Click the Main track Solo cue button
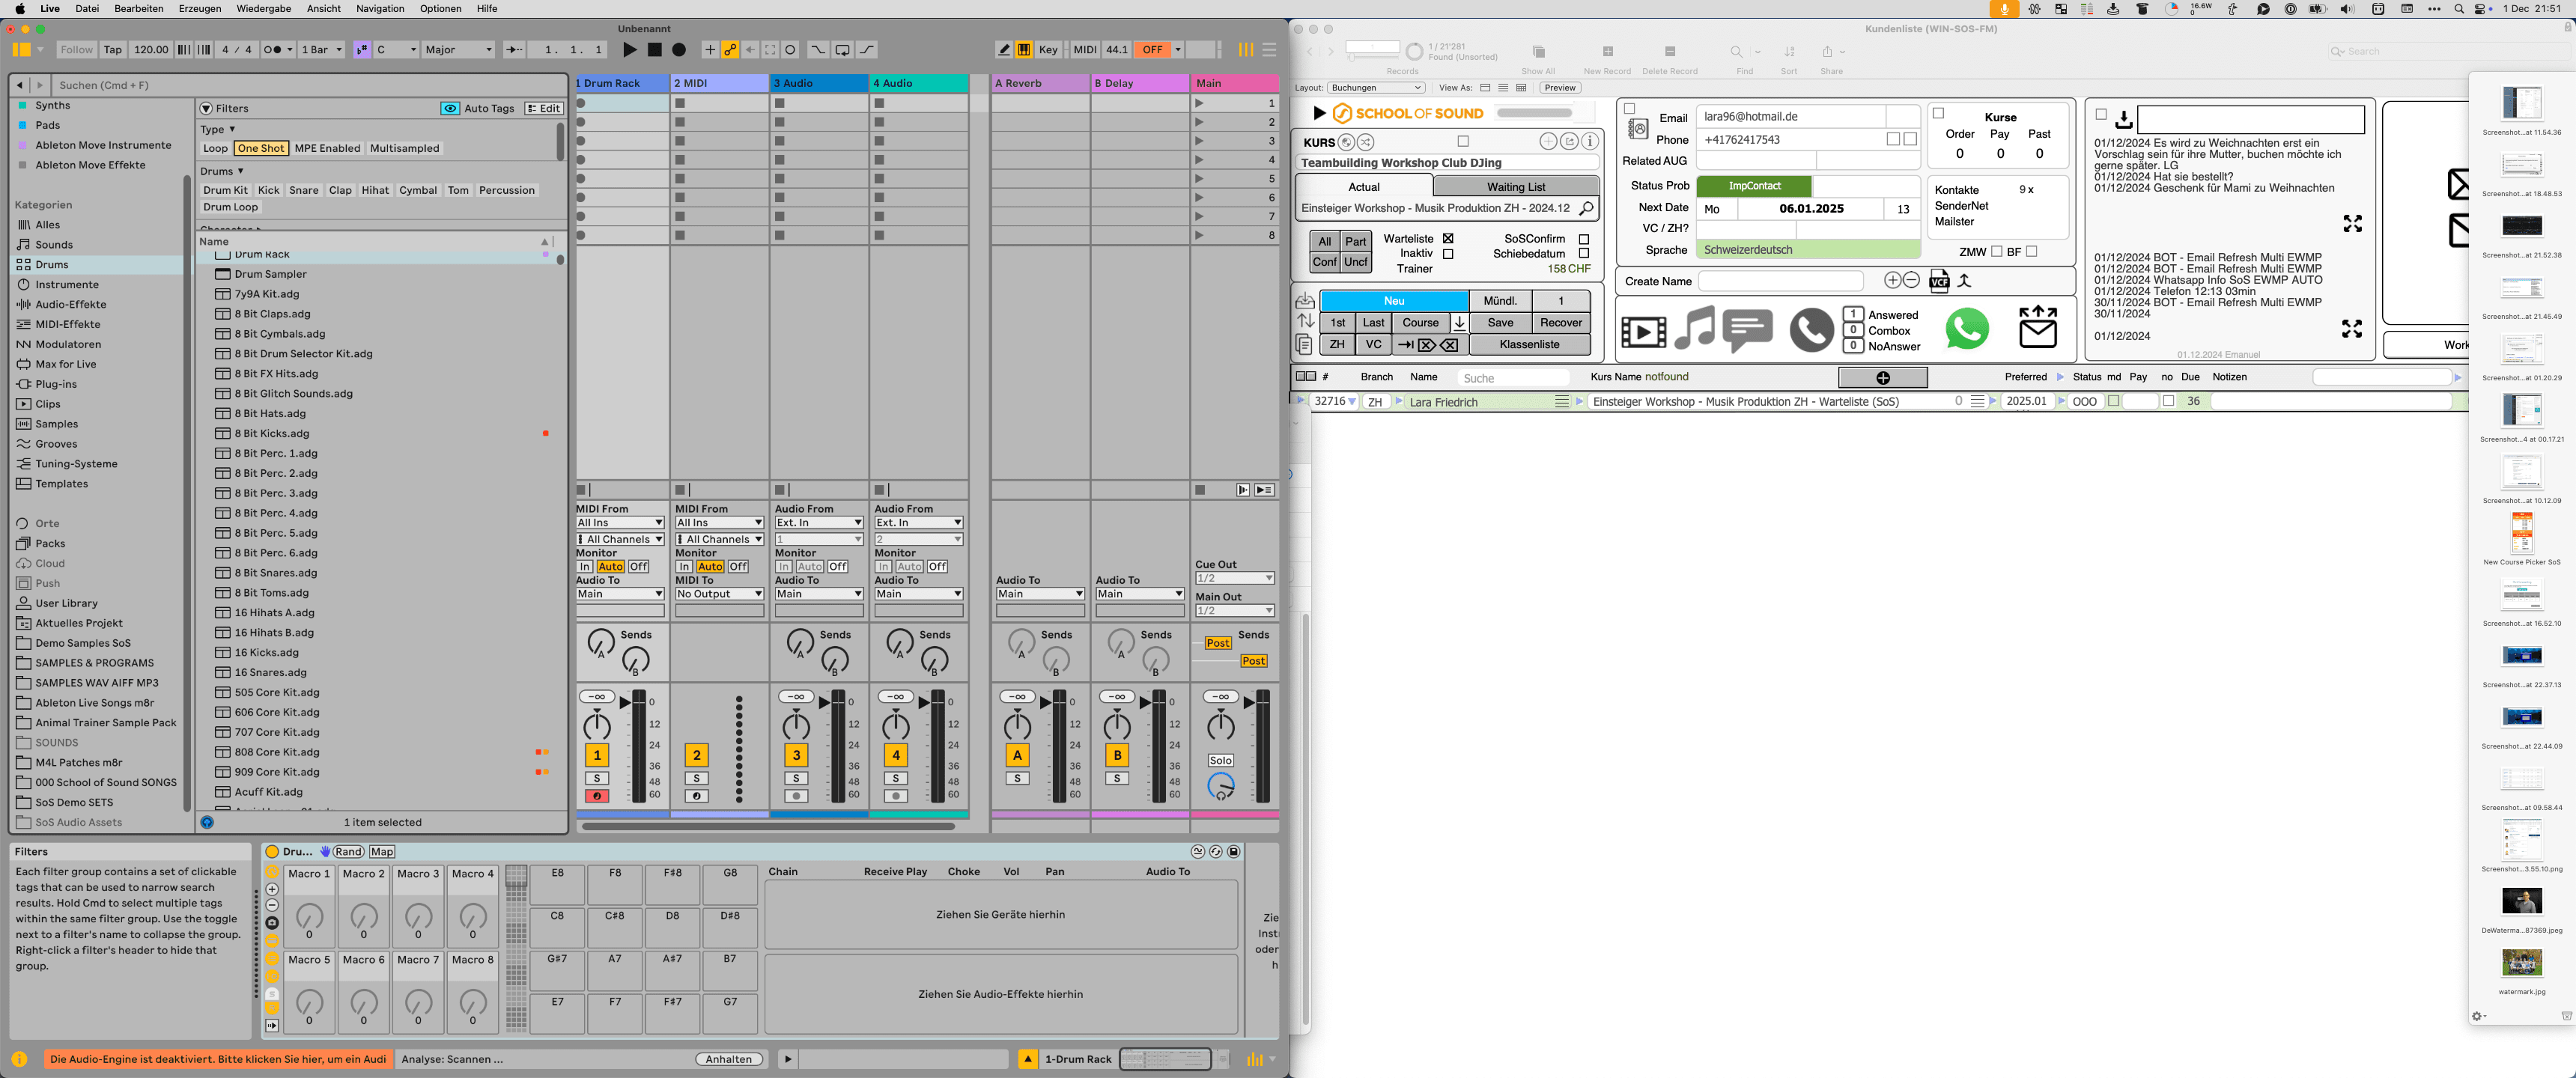The width and height of the screenshot is (2576, 1078). pos(1220,761)
